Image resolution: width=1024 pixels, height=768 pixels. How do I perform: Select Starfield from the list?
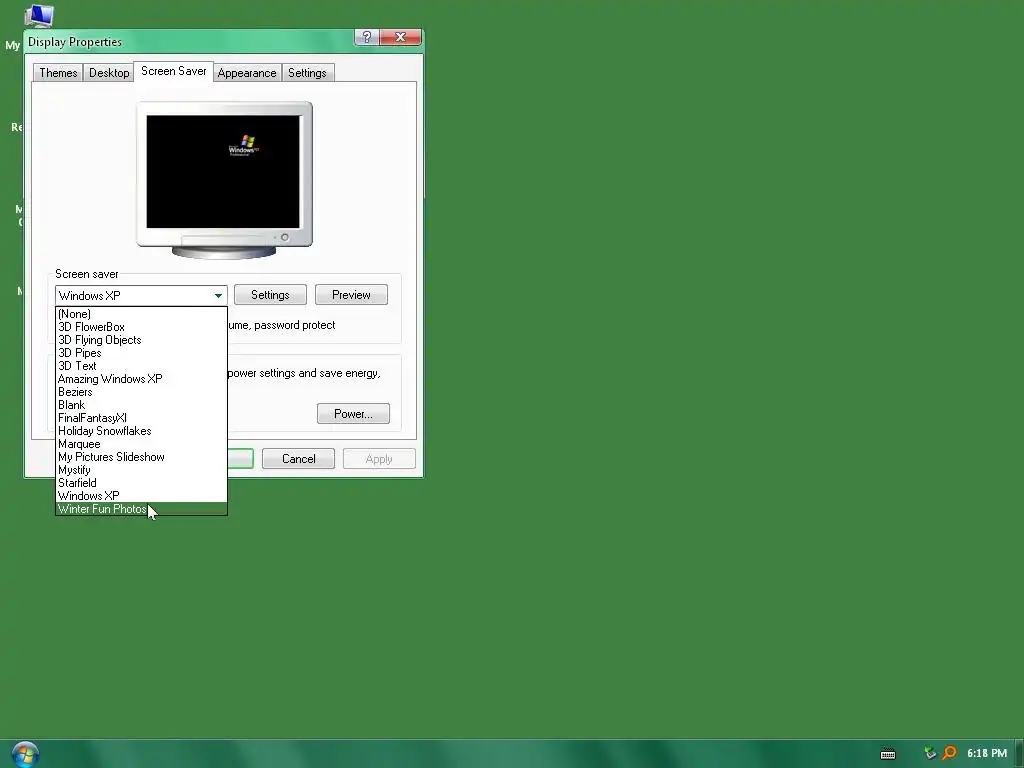141,483
